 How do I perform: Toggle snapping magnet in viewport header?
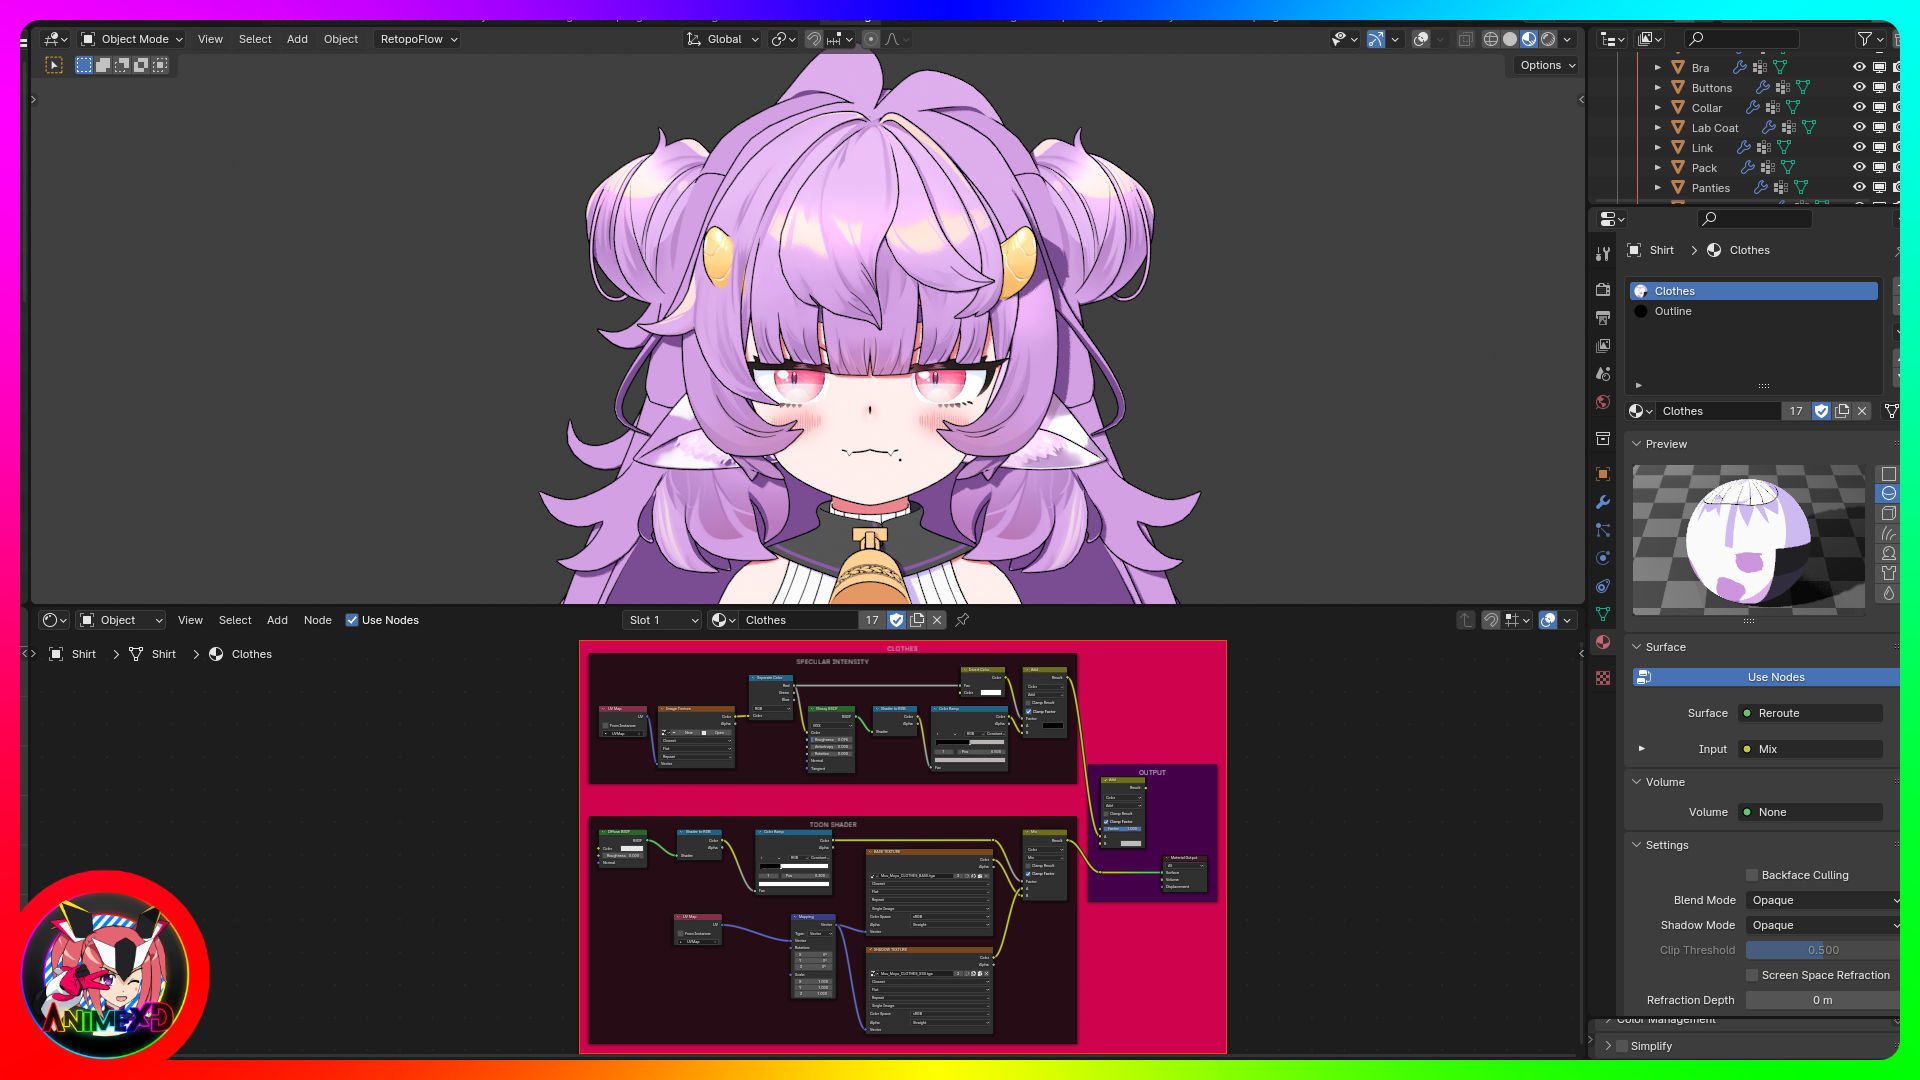pos(814,39)
